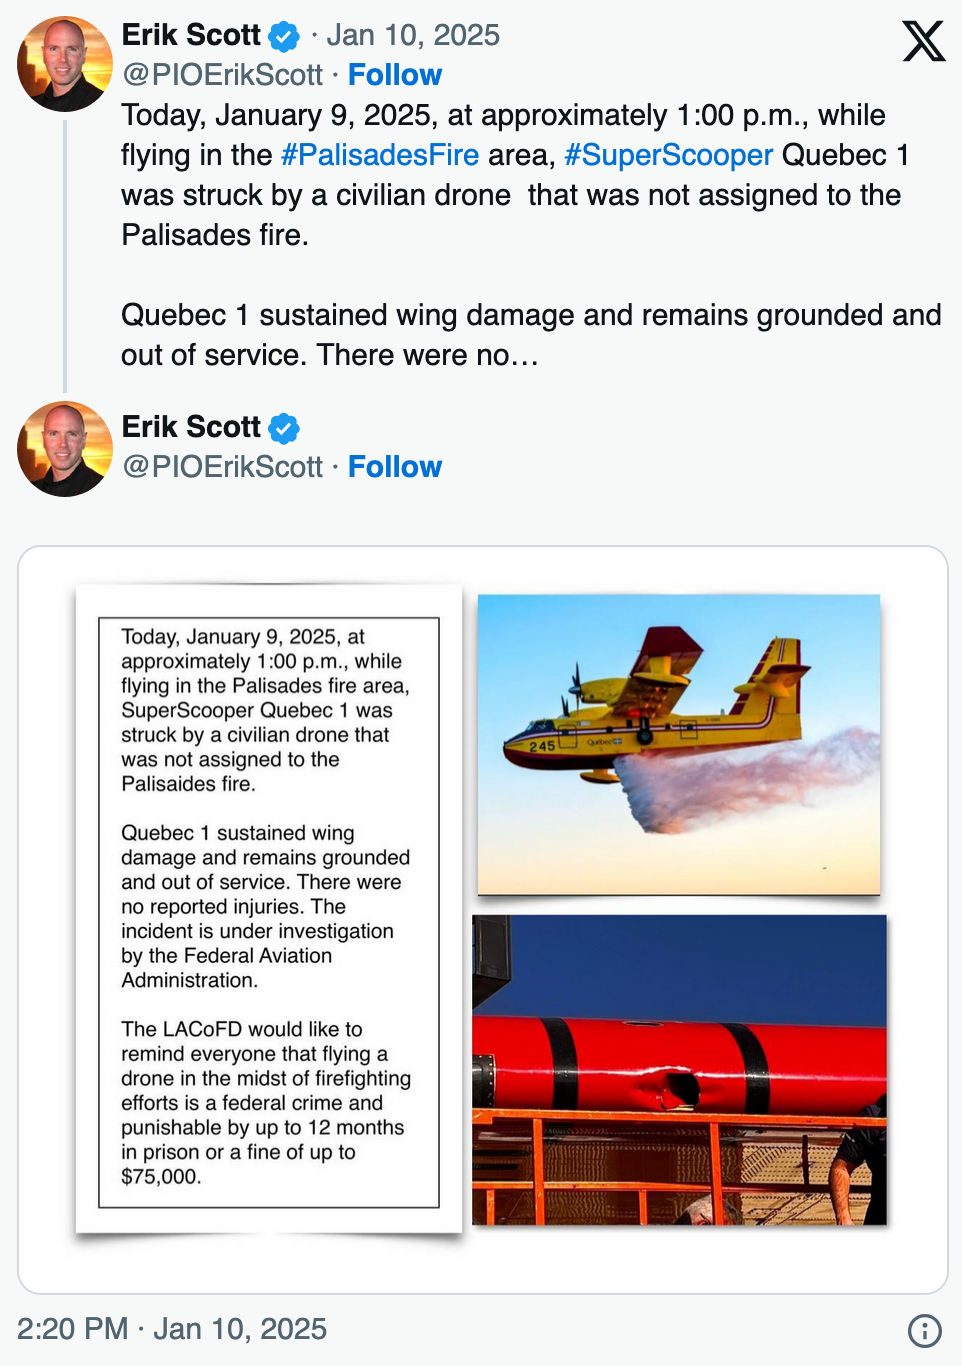The image size is (962, 1366).
Task: Follow Erik Scott from the top tweet
Action: click(395, 75)
